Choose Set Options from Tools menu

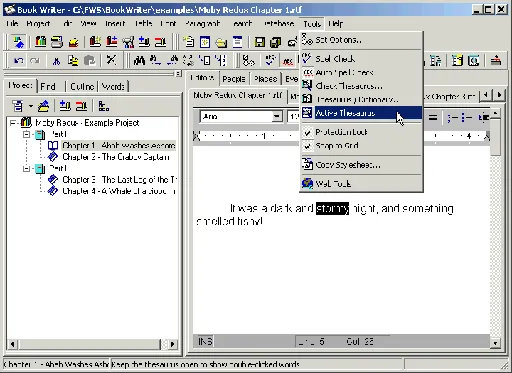click(x=362, y=40)
